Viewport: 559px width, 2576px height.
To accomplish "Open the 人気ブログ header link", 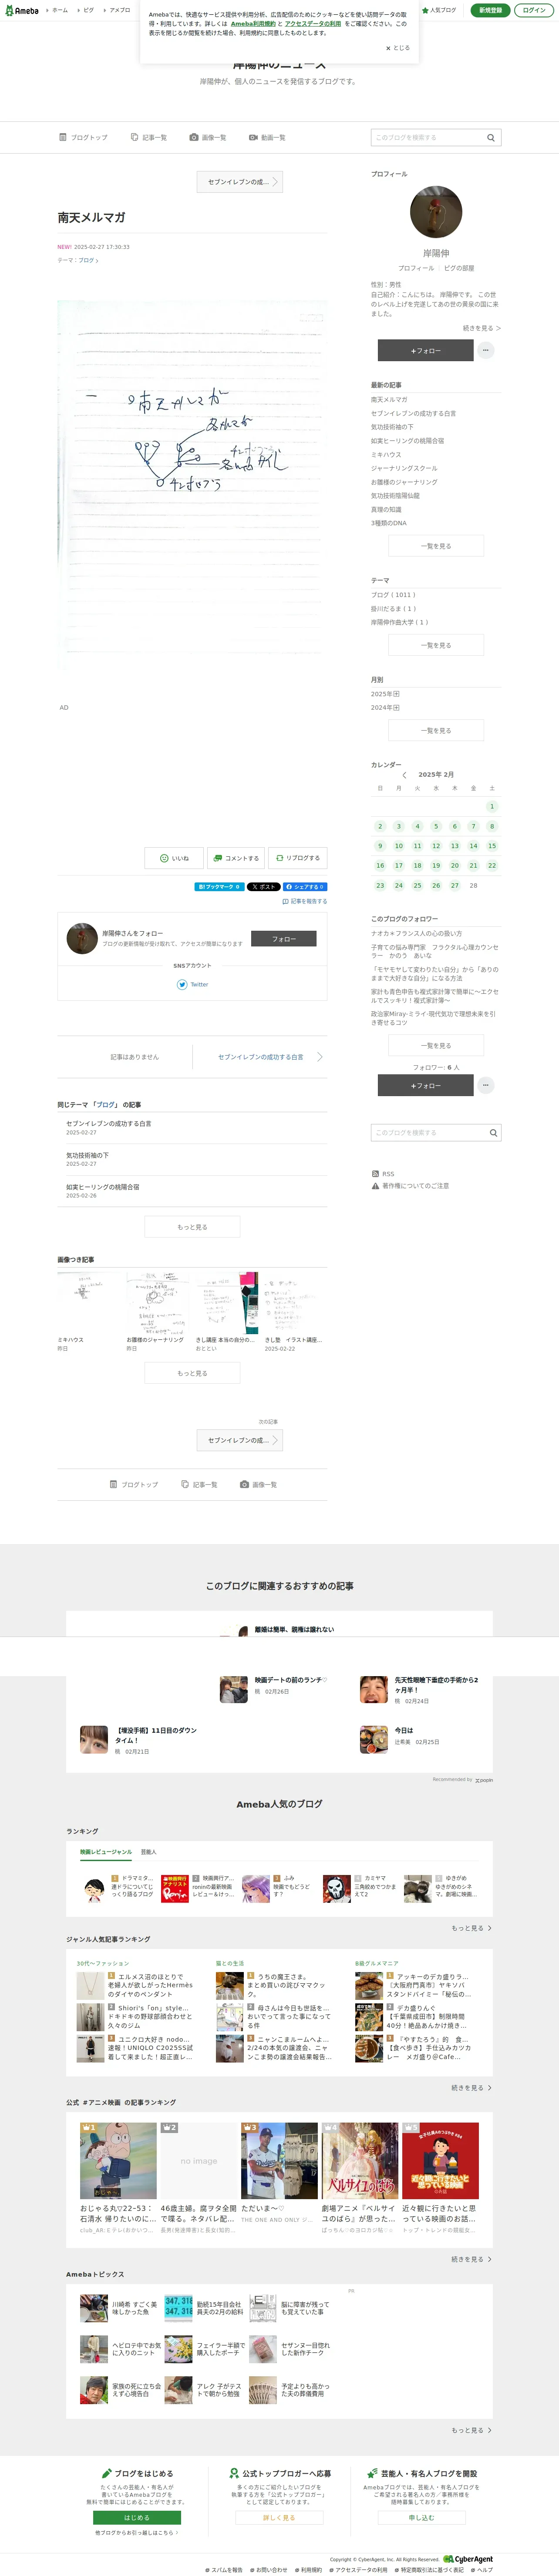I will point(439,10).
